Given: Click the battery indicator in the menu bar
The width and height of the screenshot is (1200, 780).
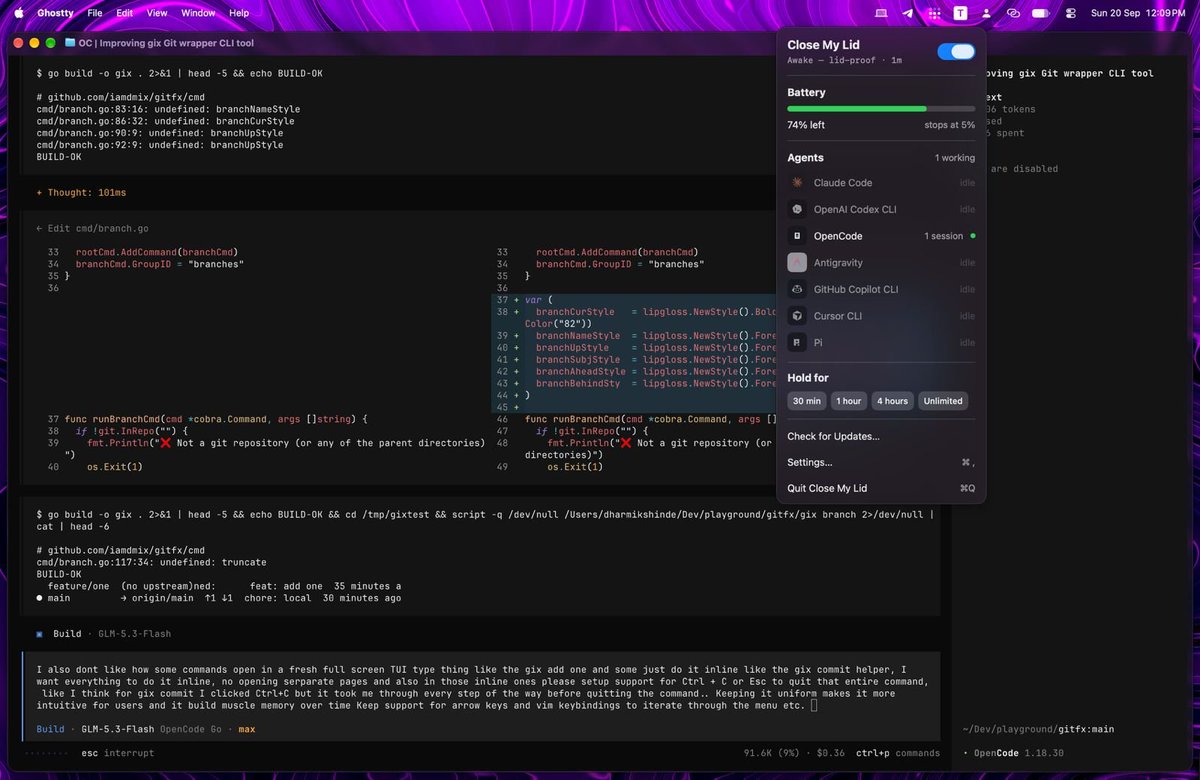Looking at the screenshot, I should (x=1041, y=13).
